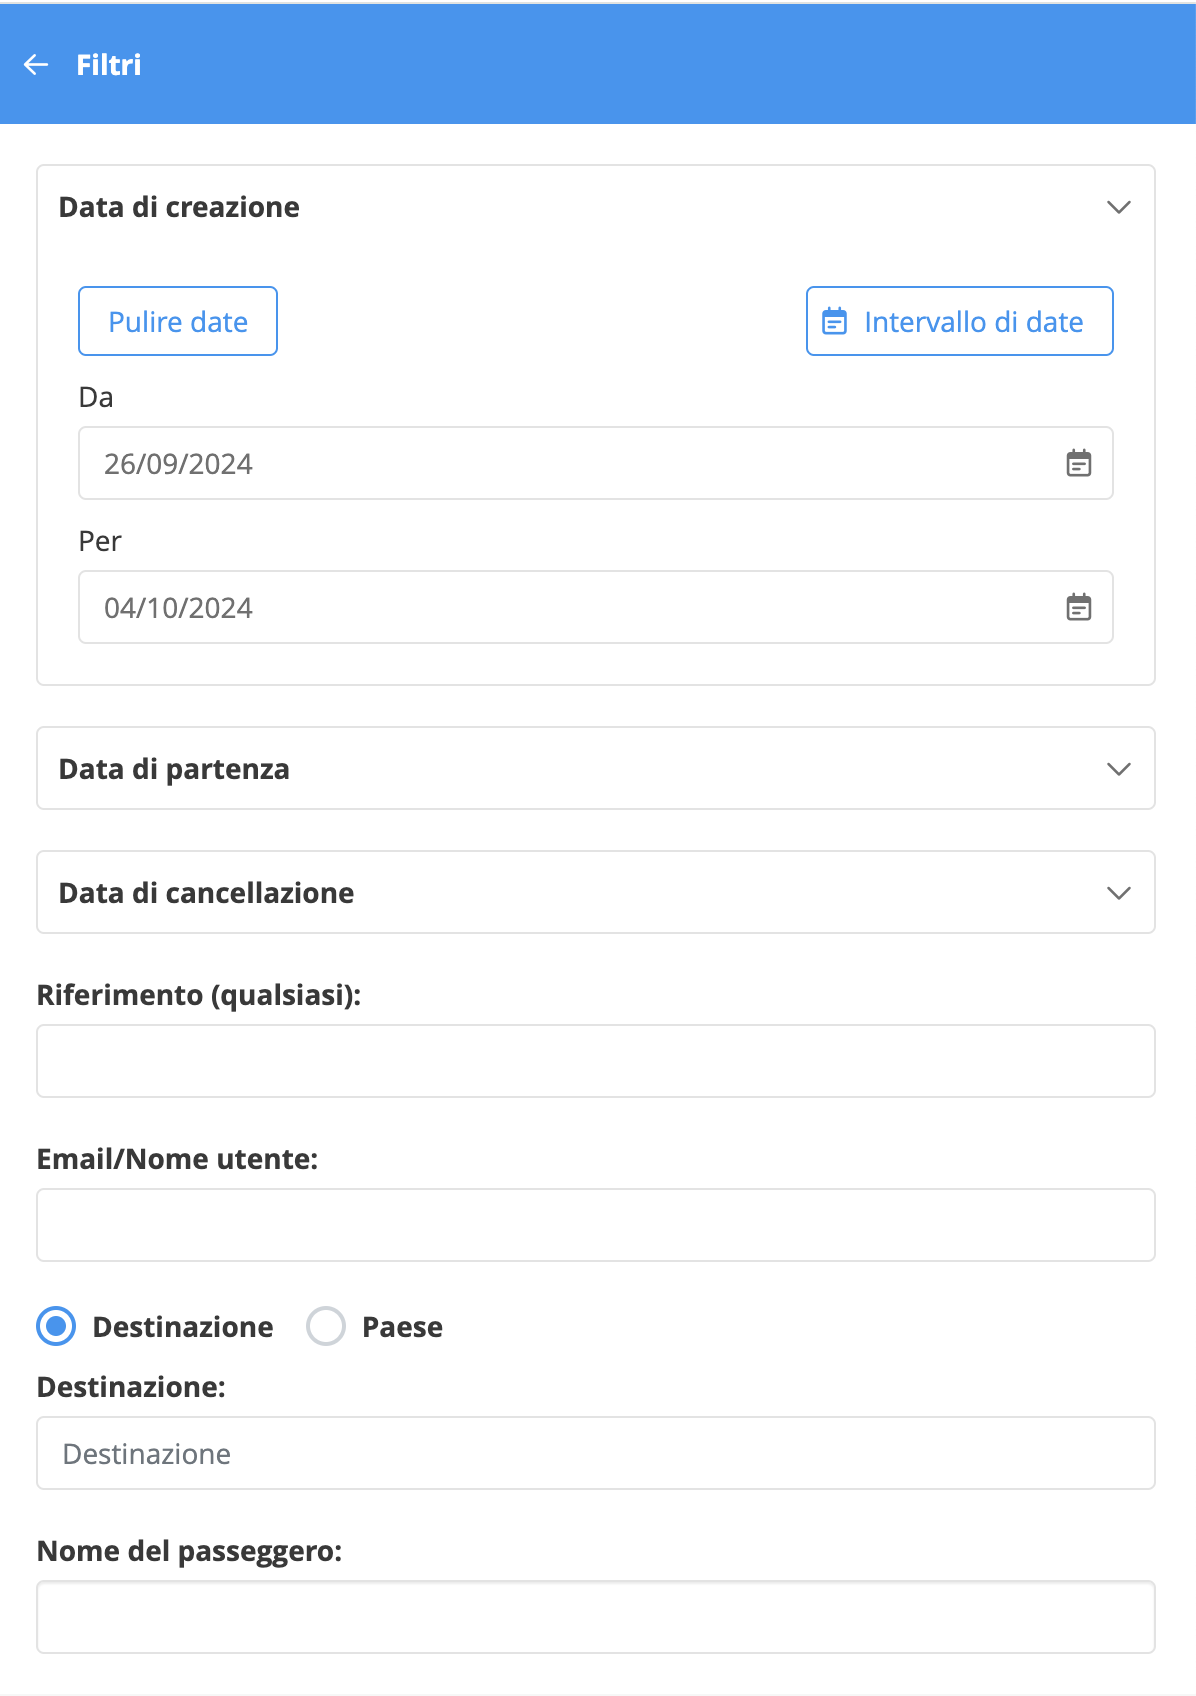Click the Paese radio label text

(x=402, y=1327)
